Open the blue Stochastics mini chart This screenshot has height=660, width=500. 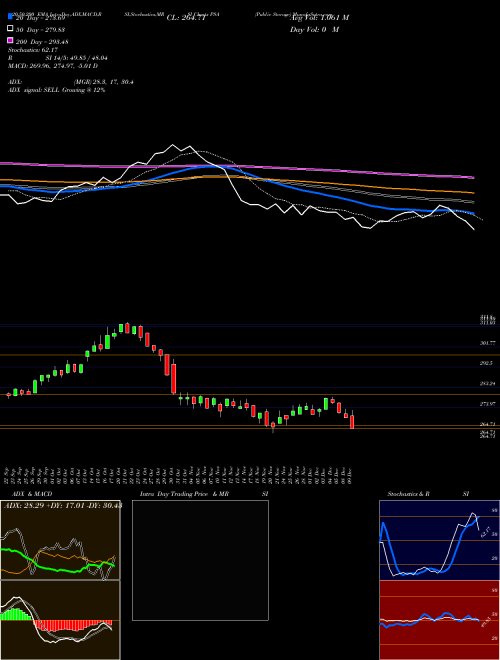(439, 540)
